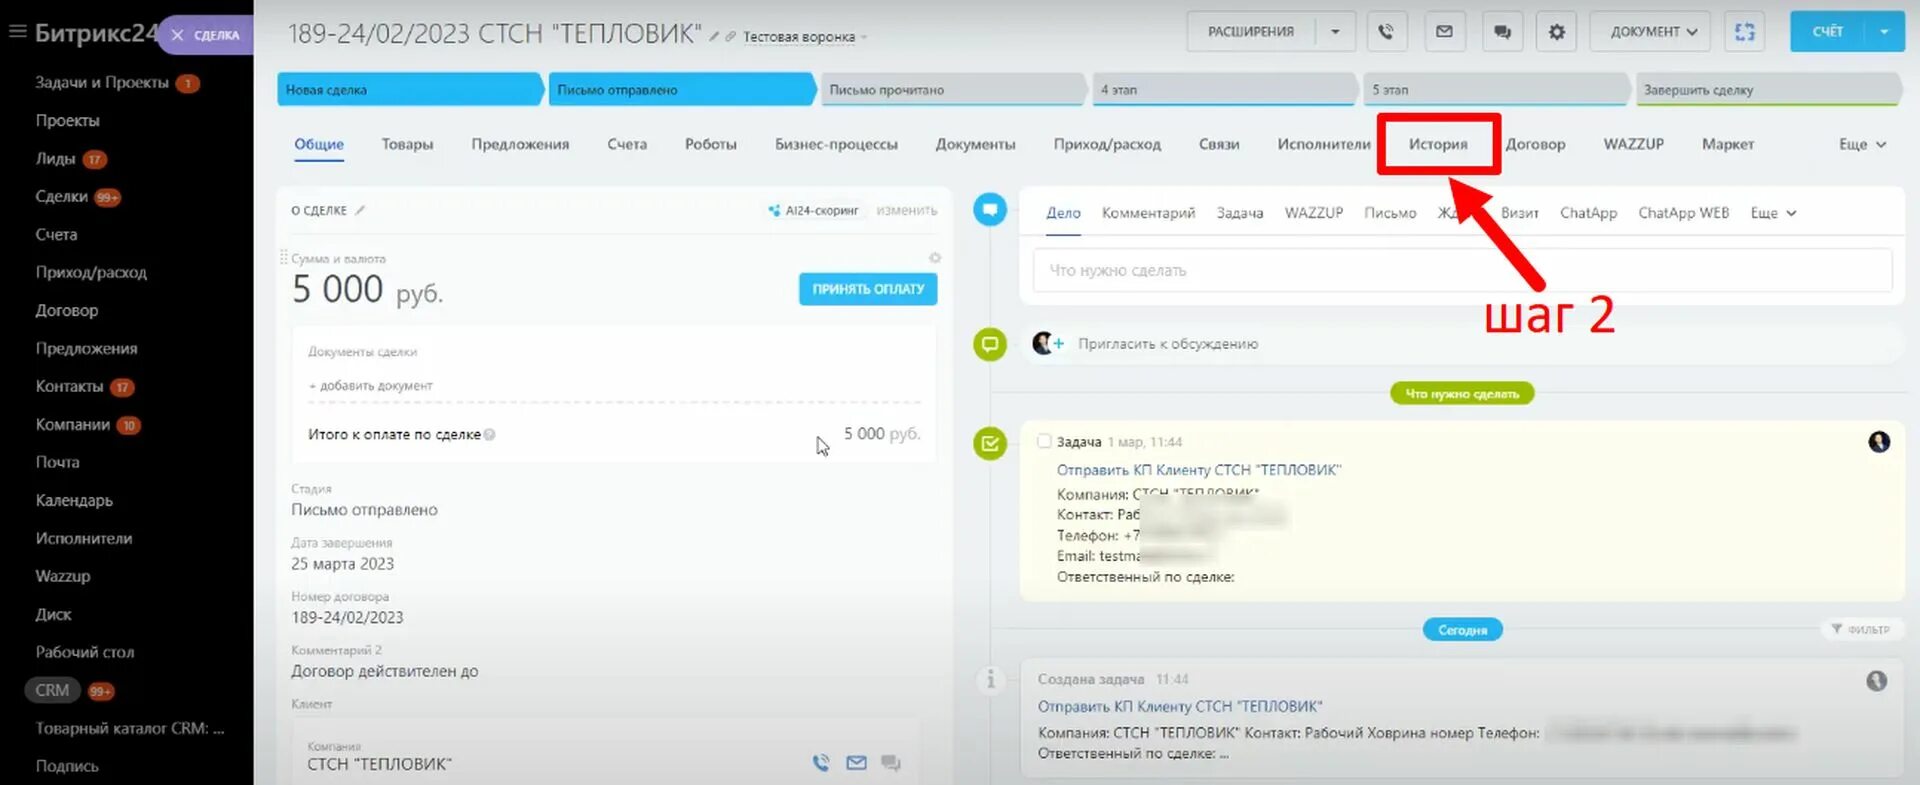Image resolution: width=1920 pixels, height=785 pixels.
Task: Open the timeline ФИЛЬТР
Action: (1860, 629)
